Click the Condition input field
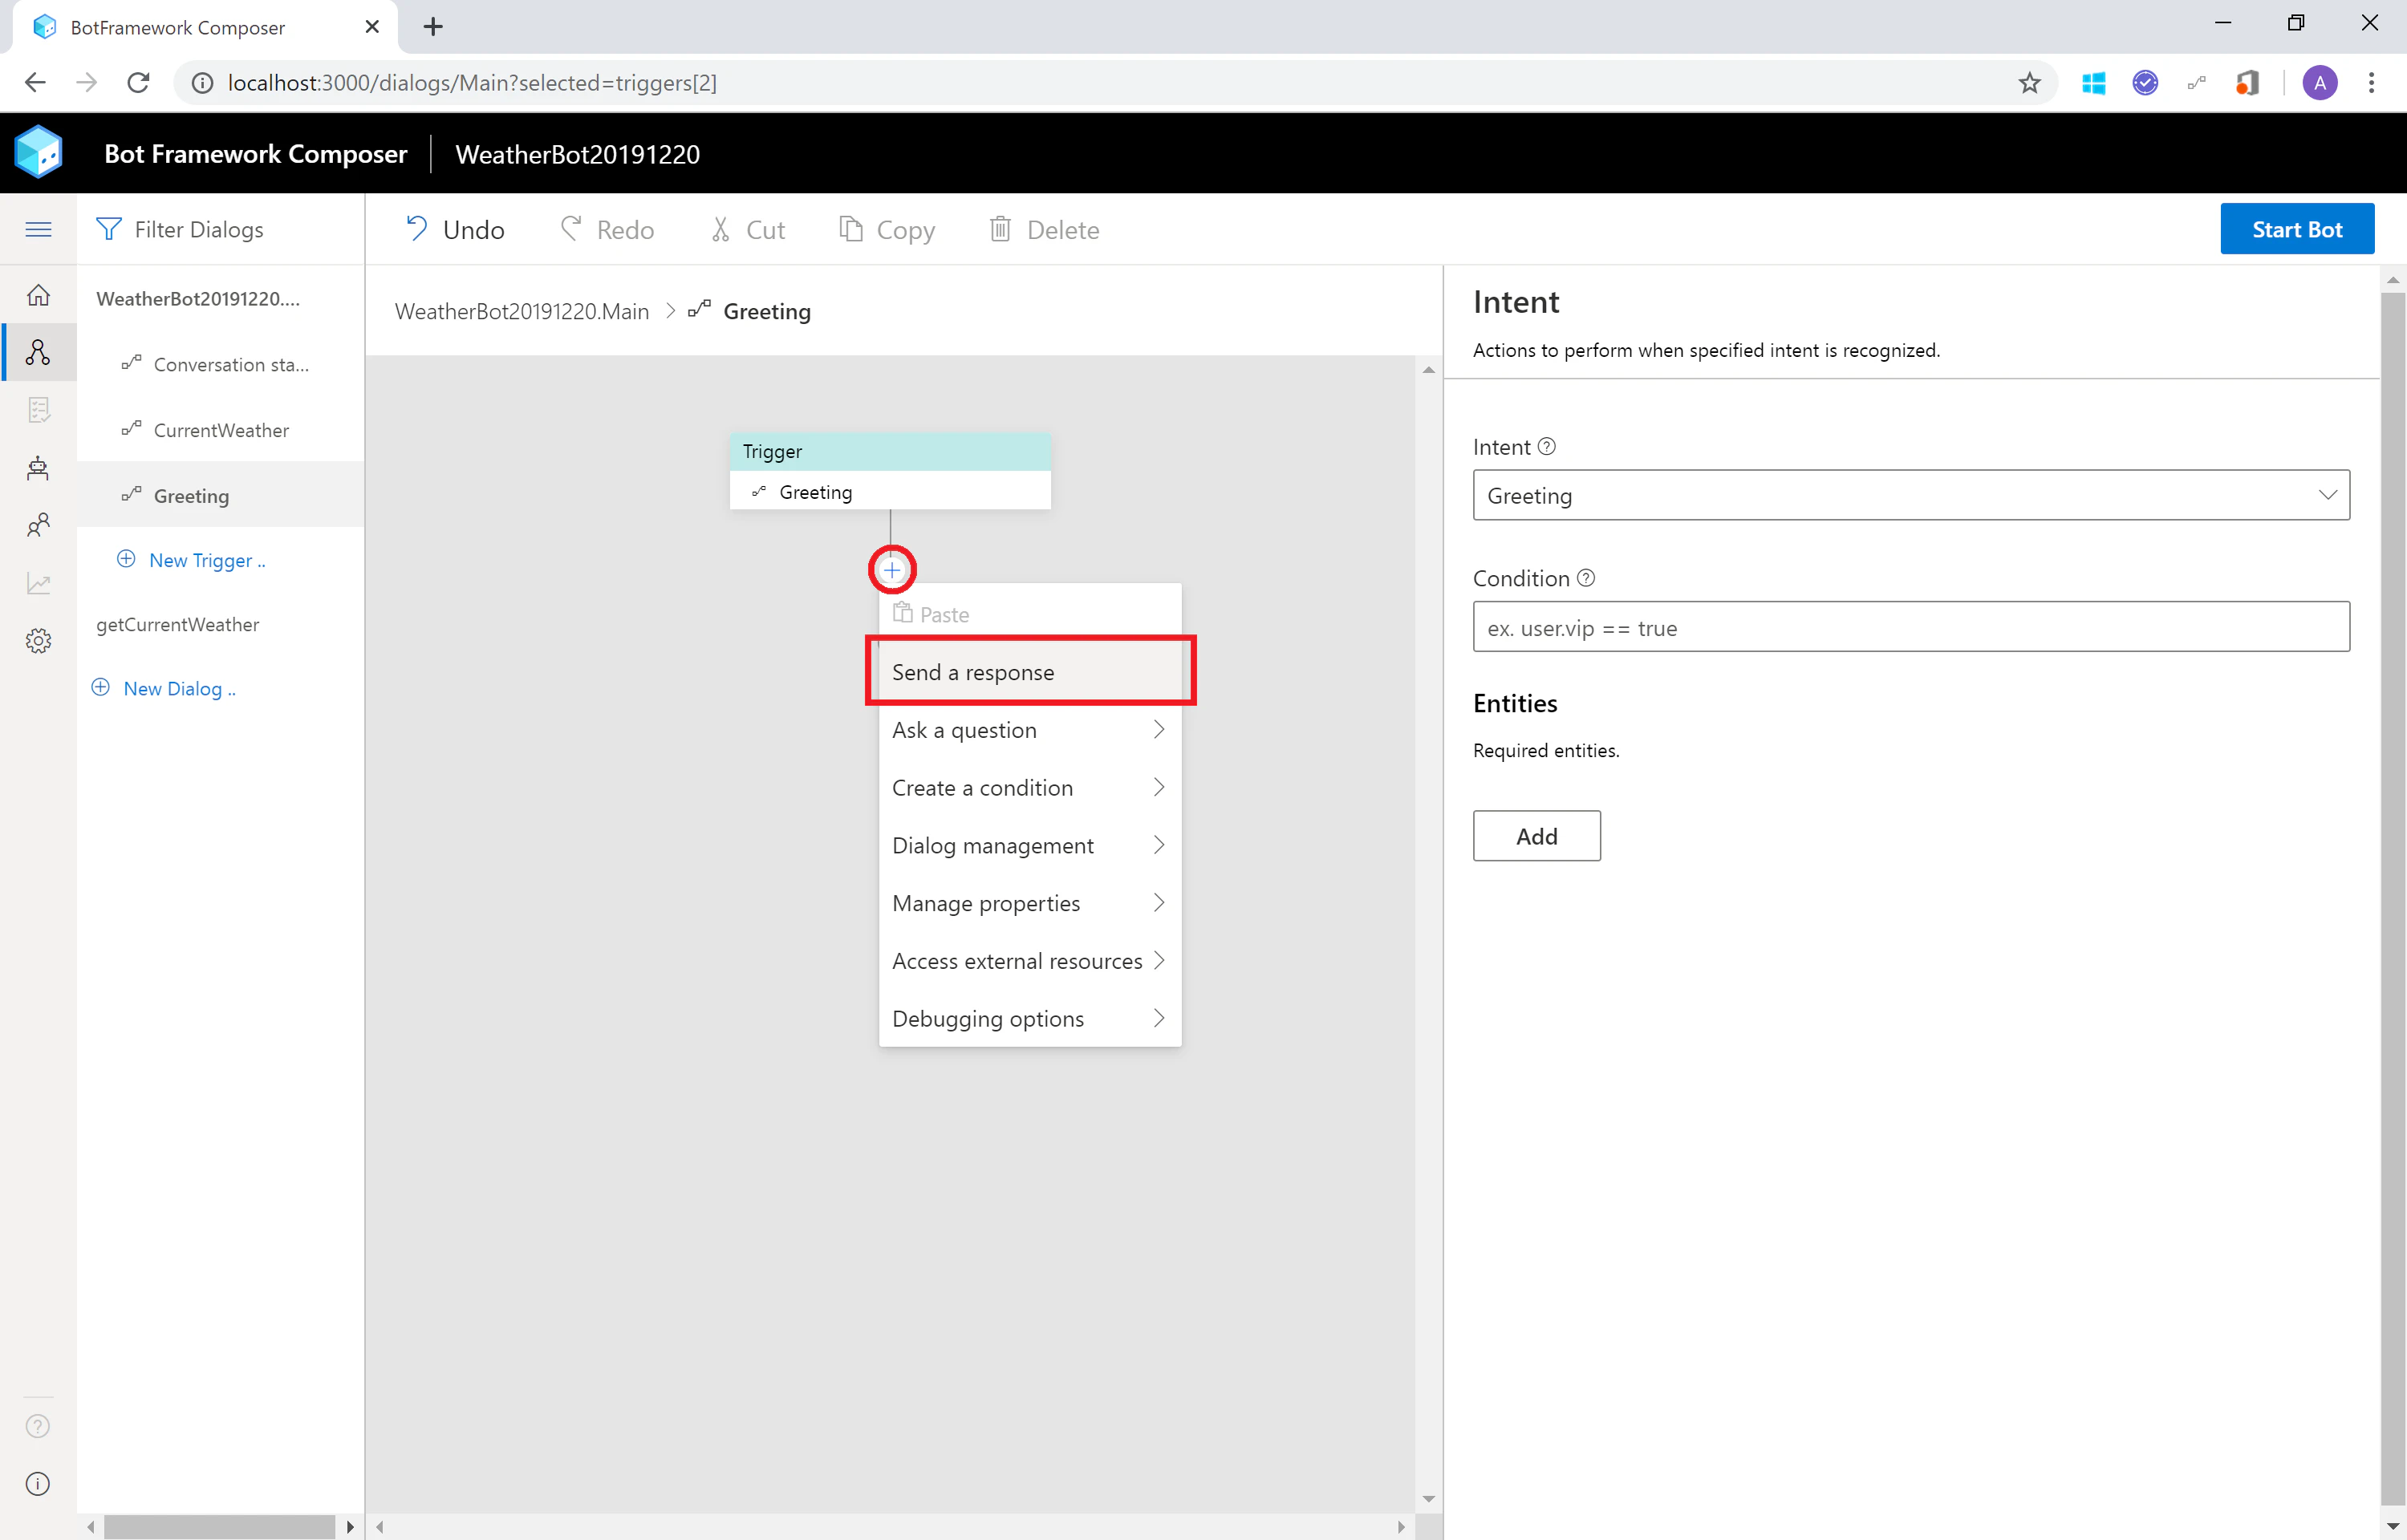 click(x=1911, y=627)
